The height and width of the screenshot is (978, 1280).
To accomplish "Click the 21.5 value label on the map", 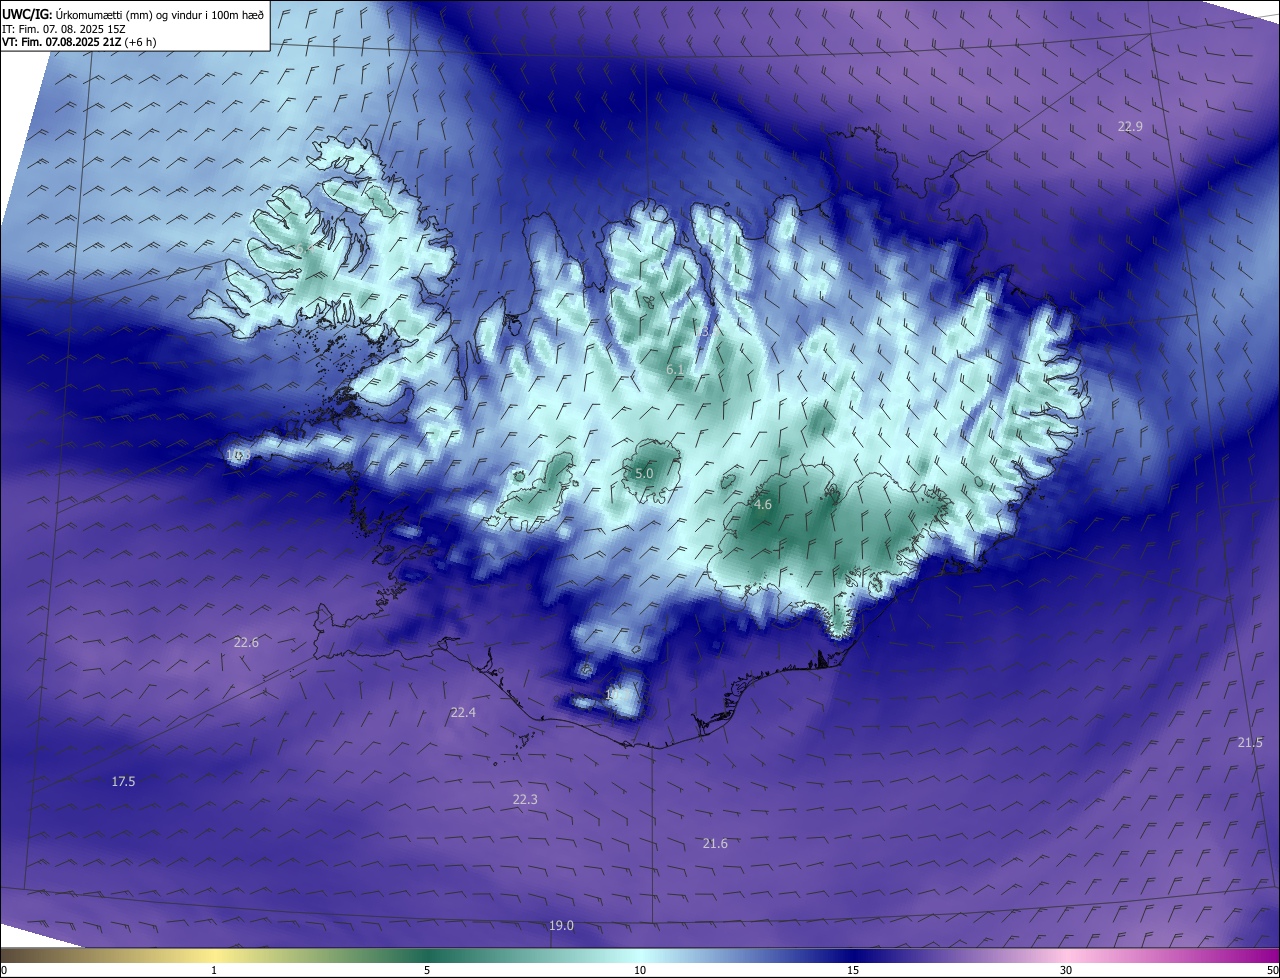I will point(1250,742).
